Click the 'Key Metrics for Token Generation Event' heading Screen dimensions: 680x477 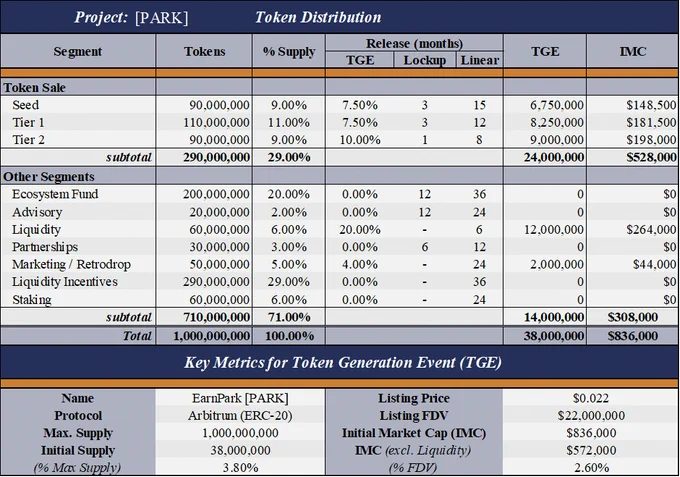[343, 363]
